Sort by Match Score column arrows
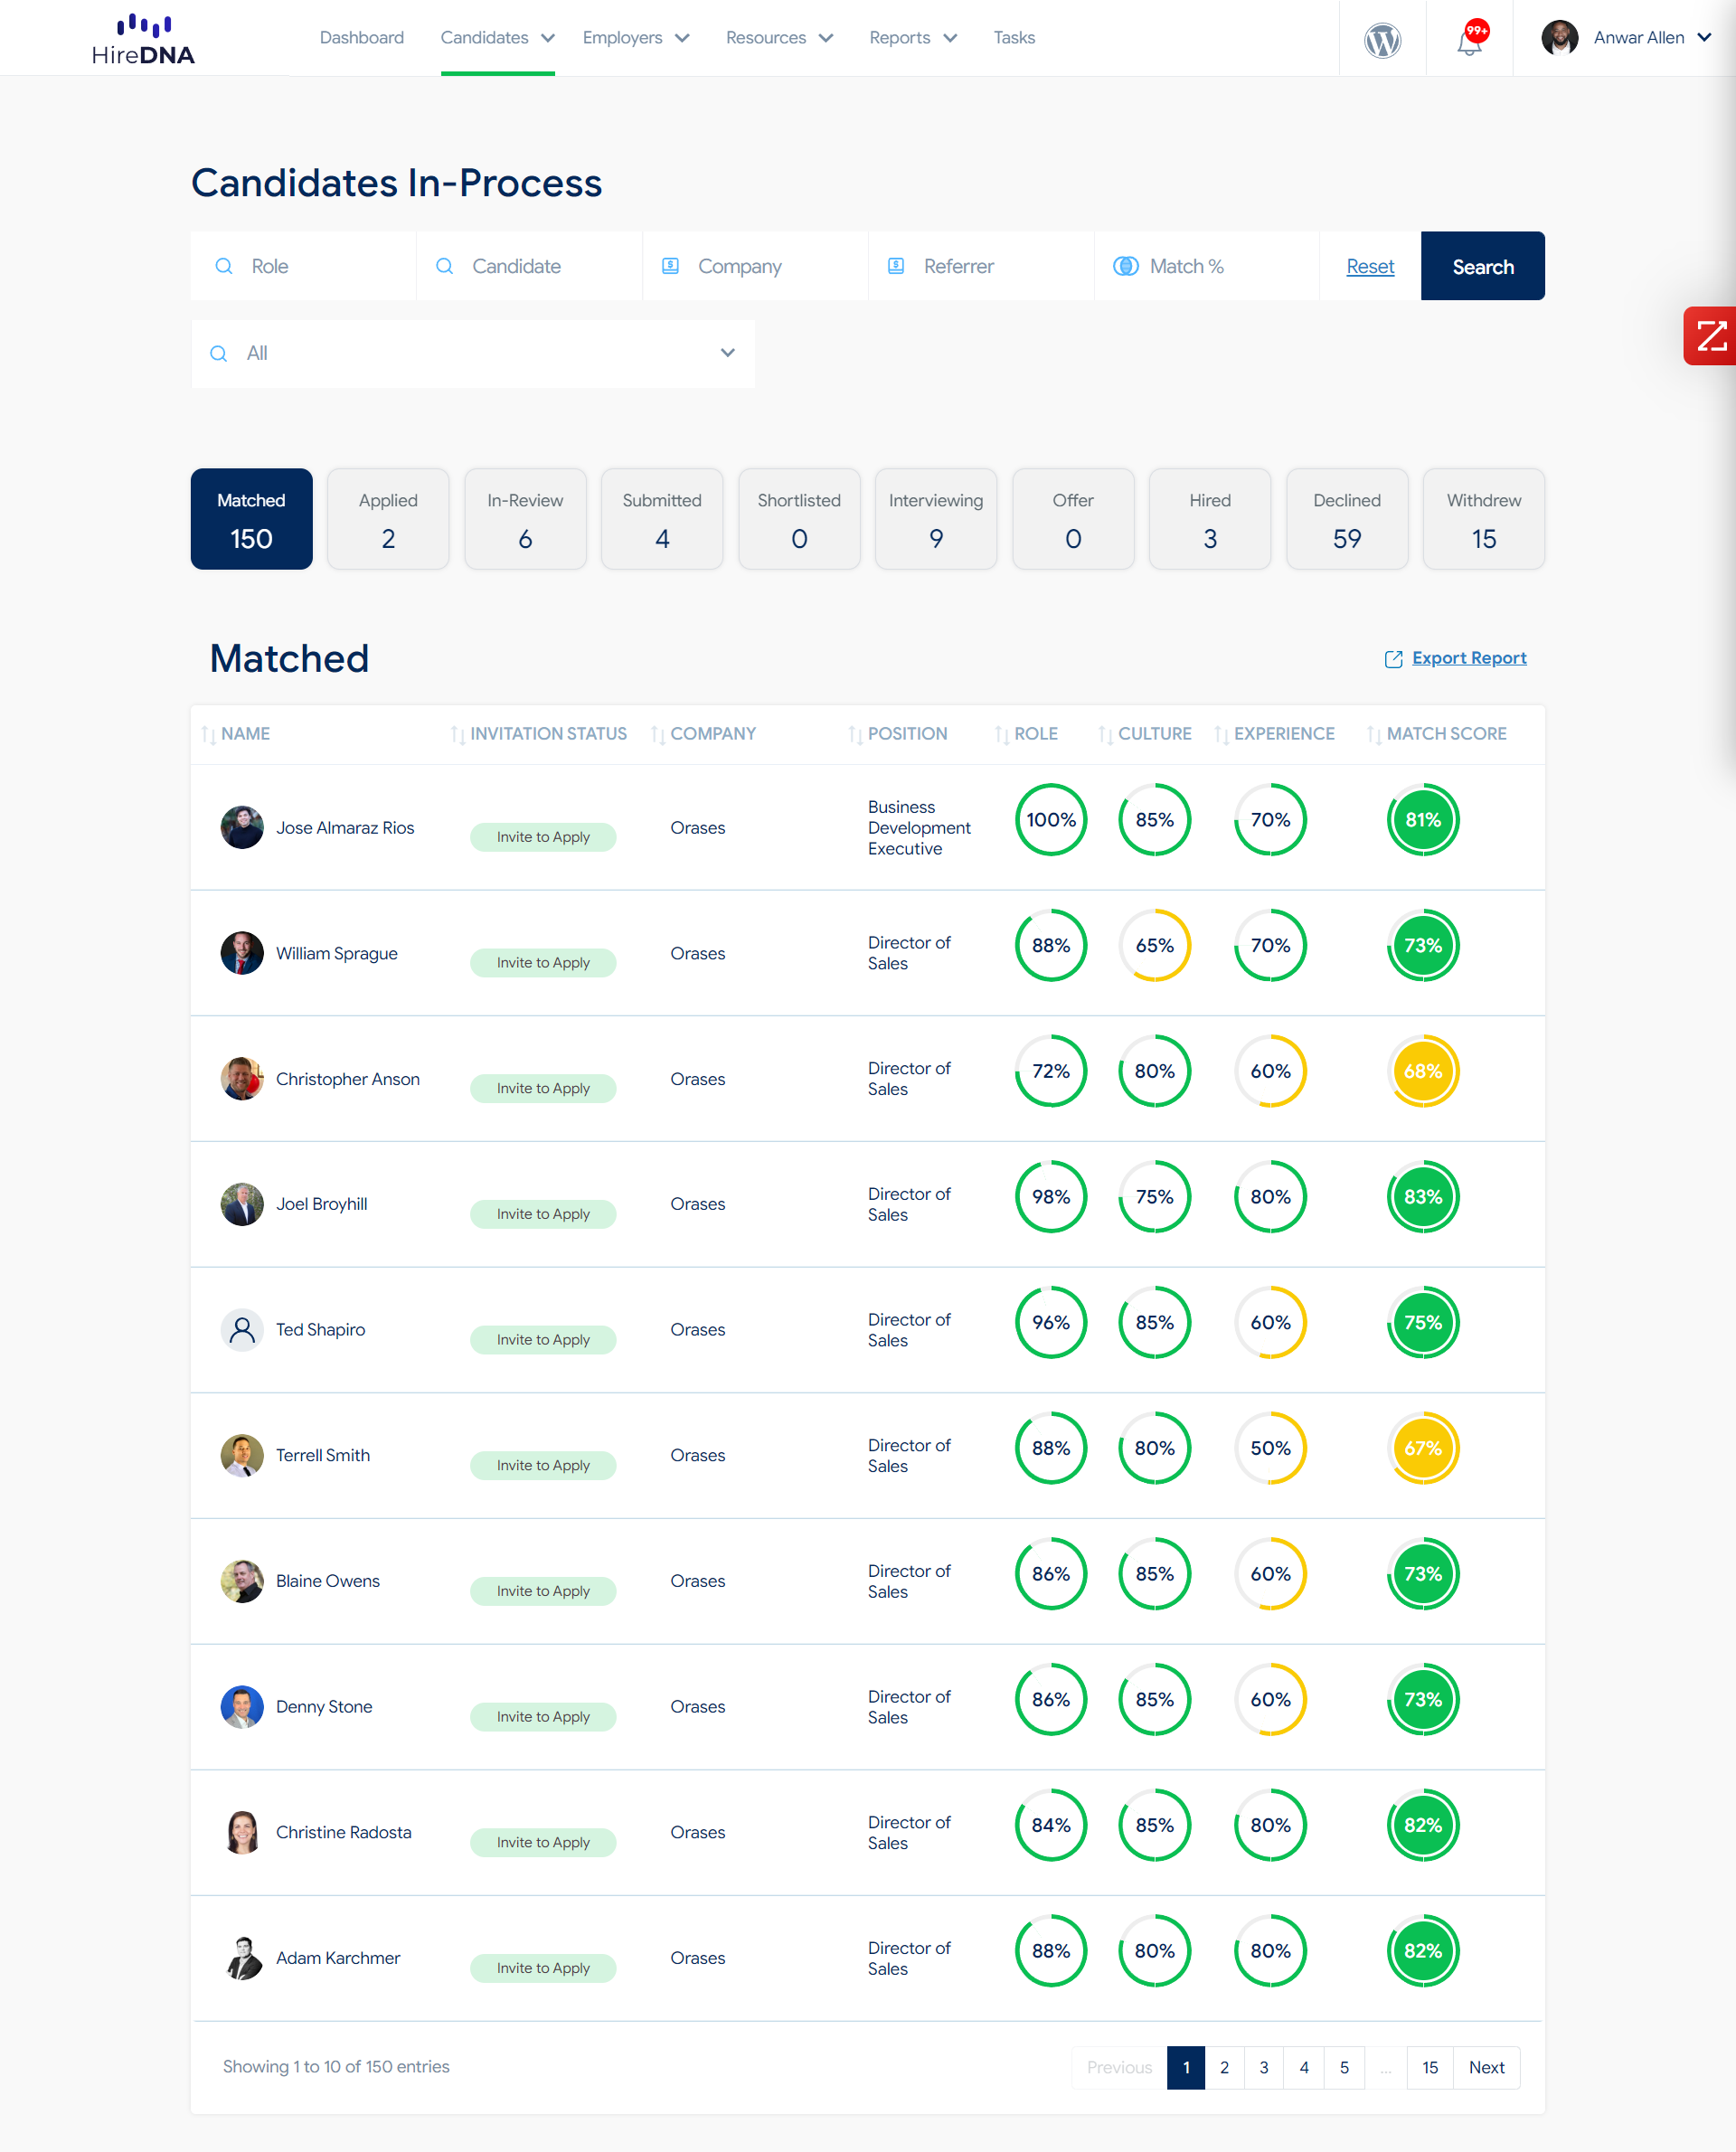1736x2152 pixels. (x=1374, y=735)
